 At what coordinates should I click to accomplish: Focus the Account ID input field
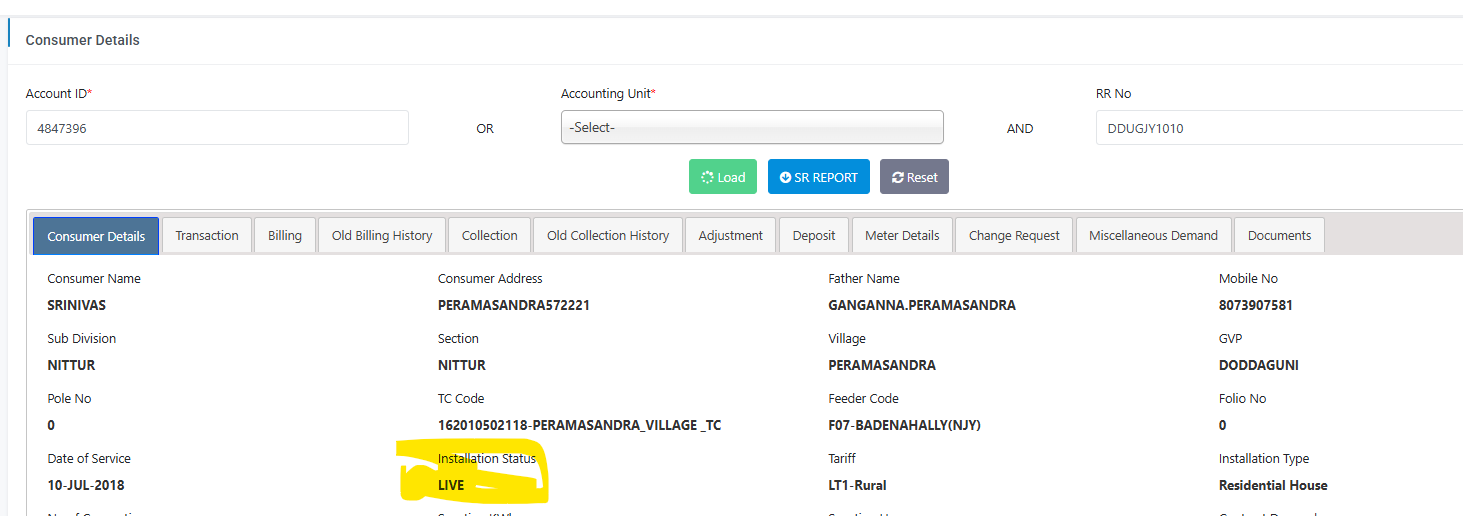217,127
